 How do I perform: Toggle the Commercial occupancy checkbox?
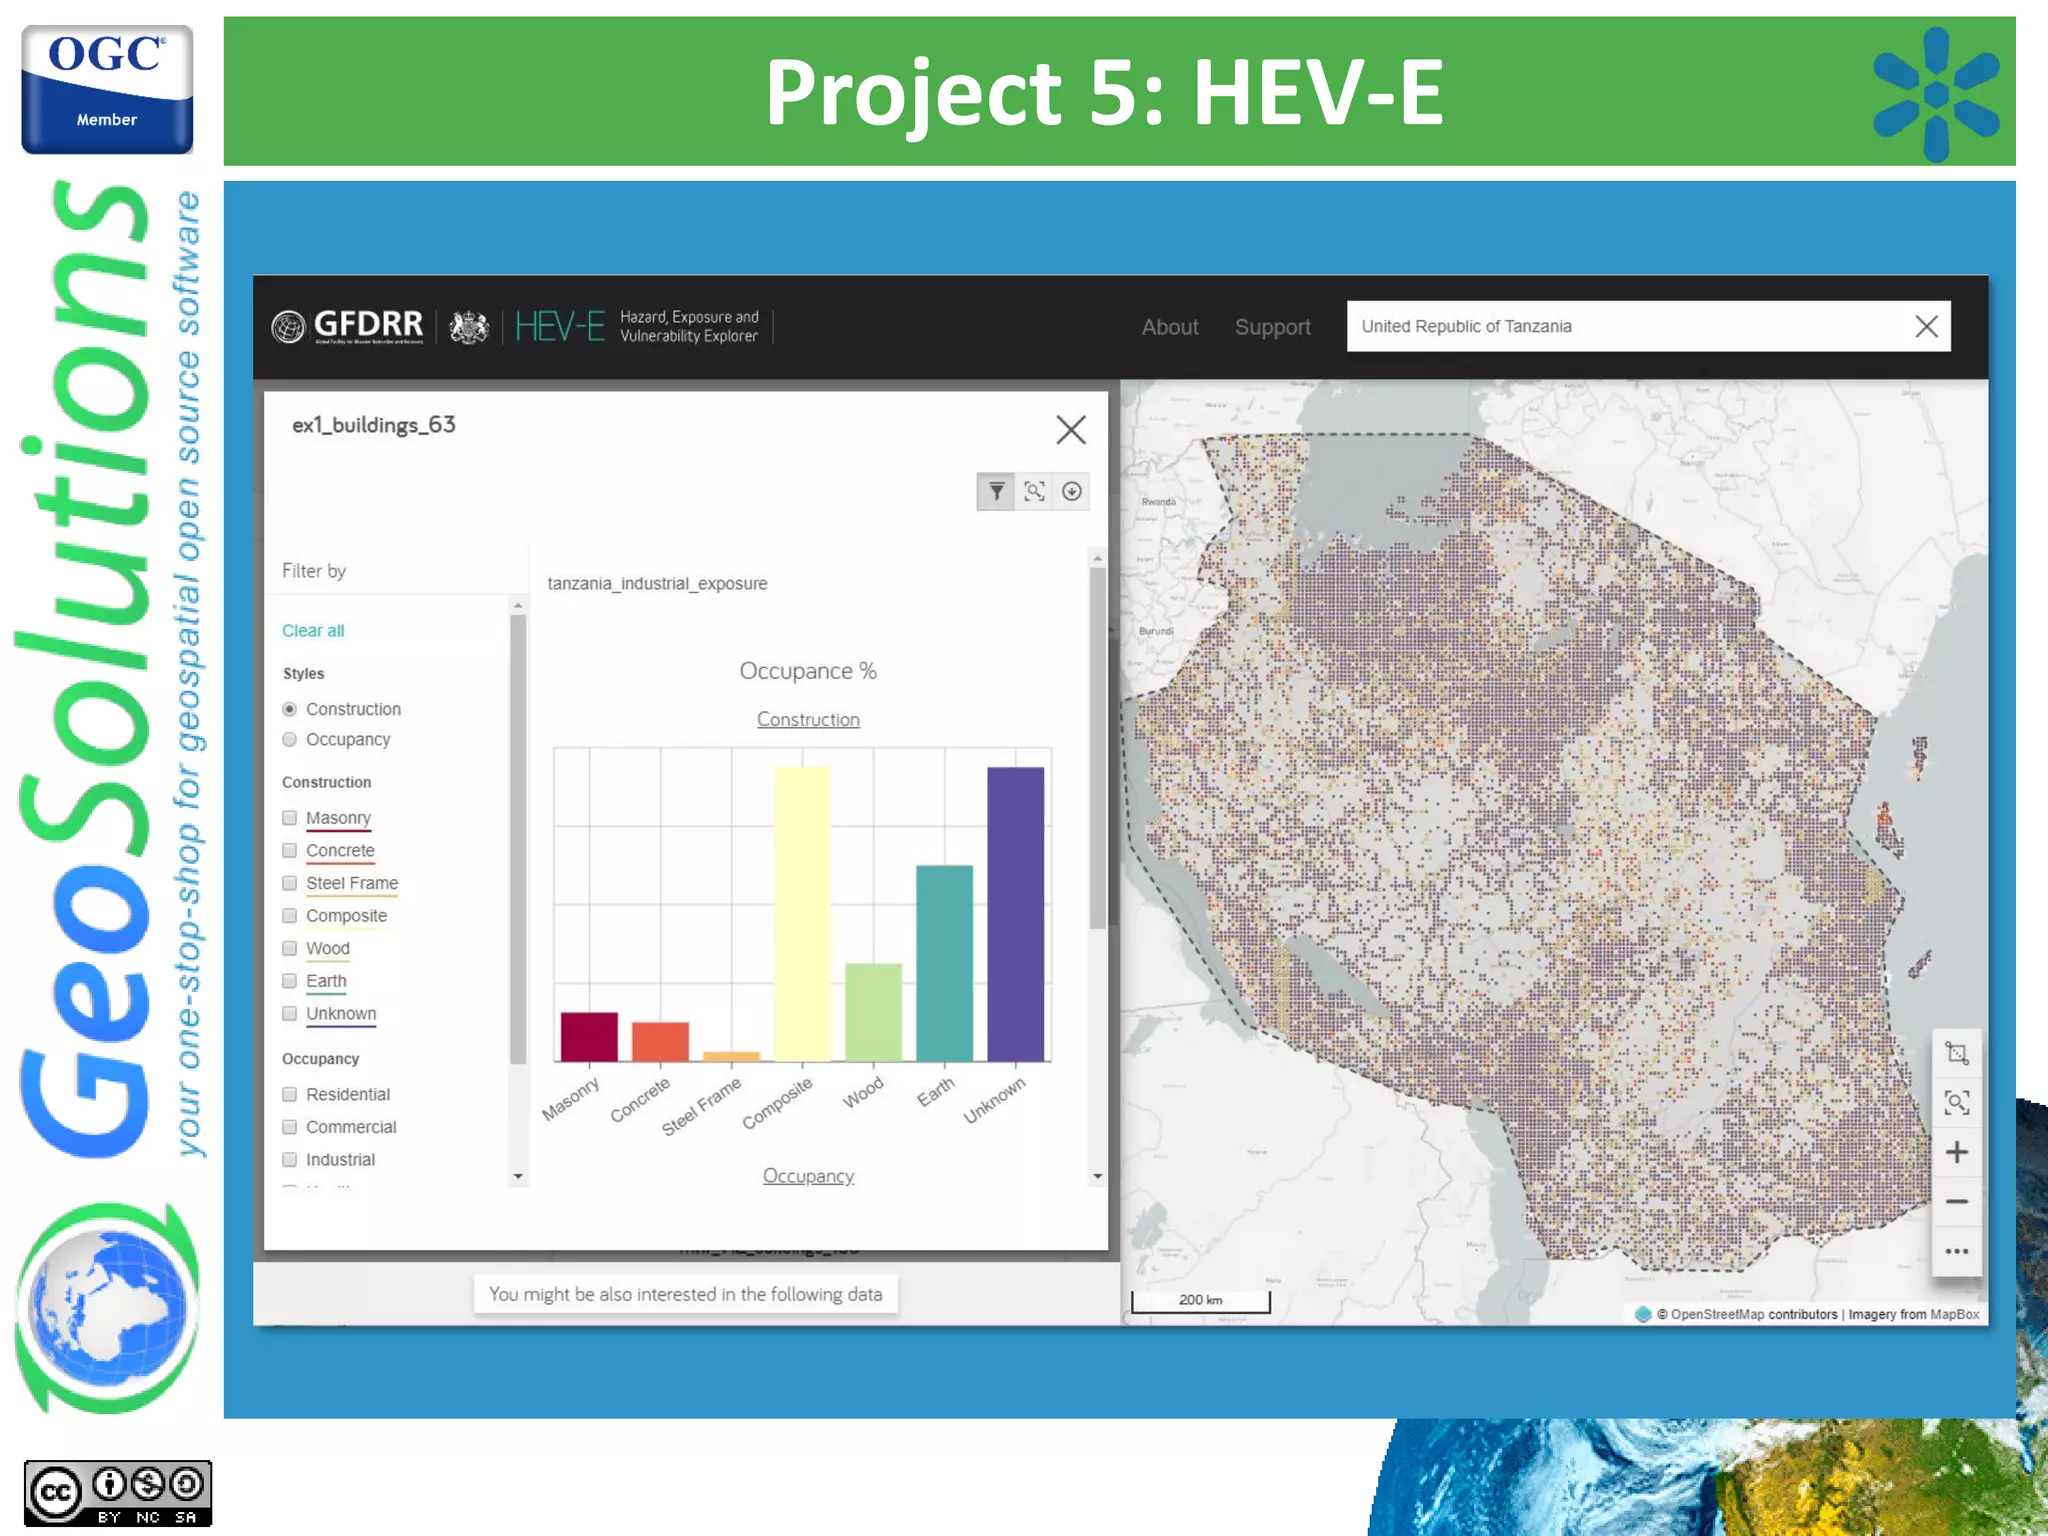click(290, 1127)
